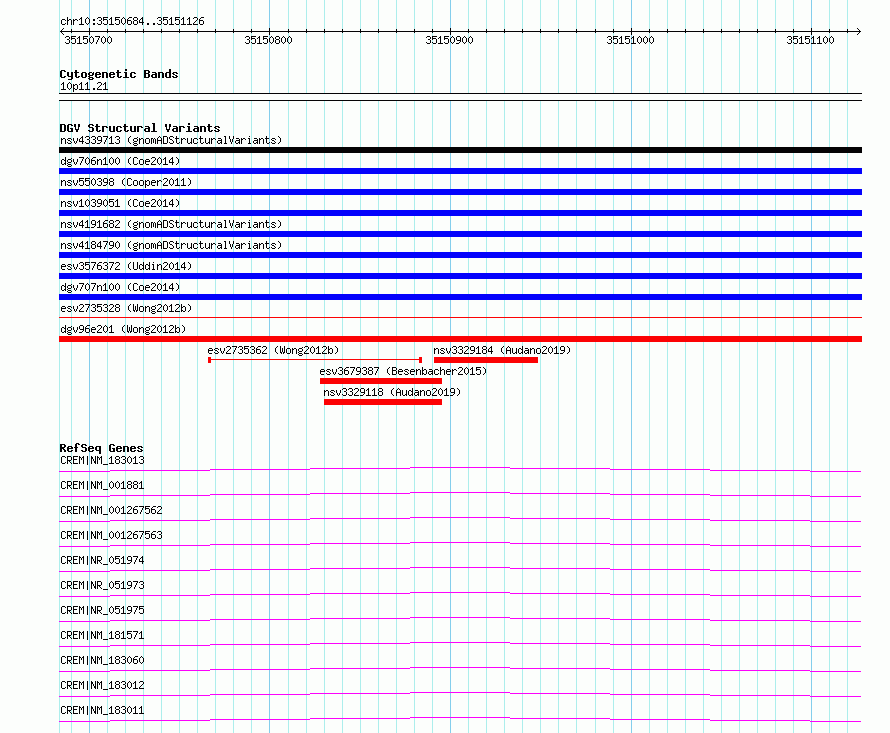Screen dimensions: 890x733
Task: Open variant esv2735362 (Wong2012b)
Action: (273, 350)
